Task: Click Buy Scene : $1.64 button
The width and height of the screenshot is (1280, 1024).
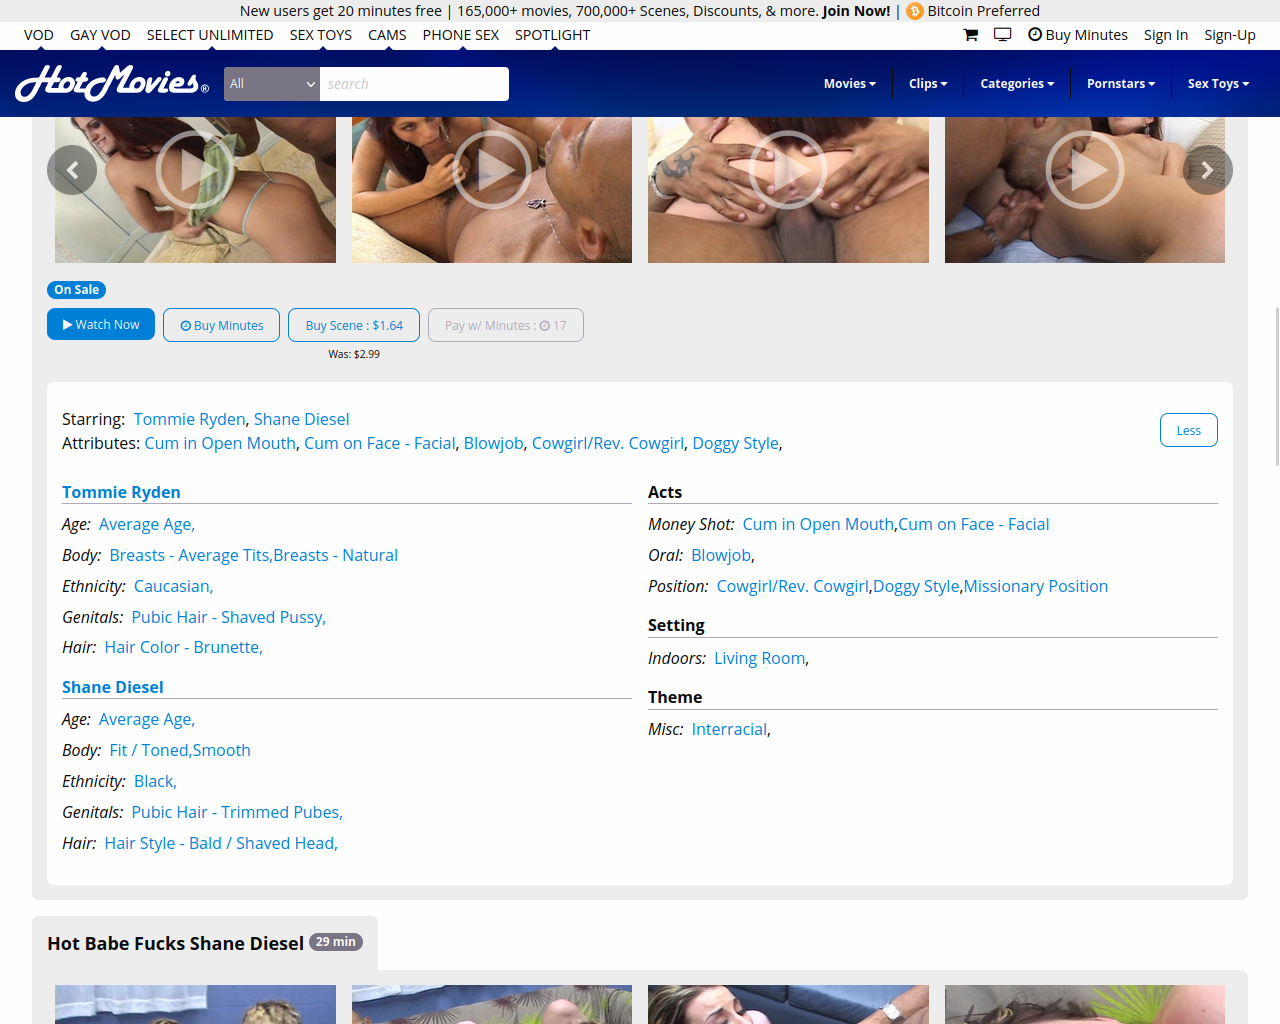Action: tap(354, 325)
